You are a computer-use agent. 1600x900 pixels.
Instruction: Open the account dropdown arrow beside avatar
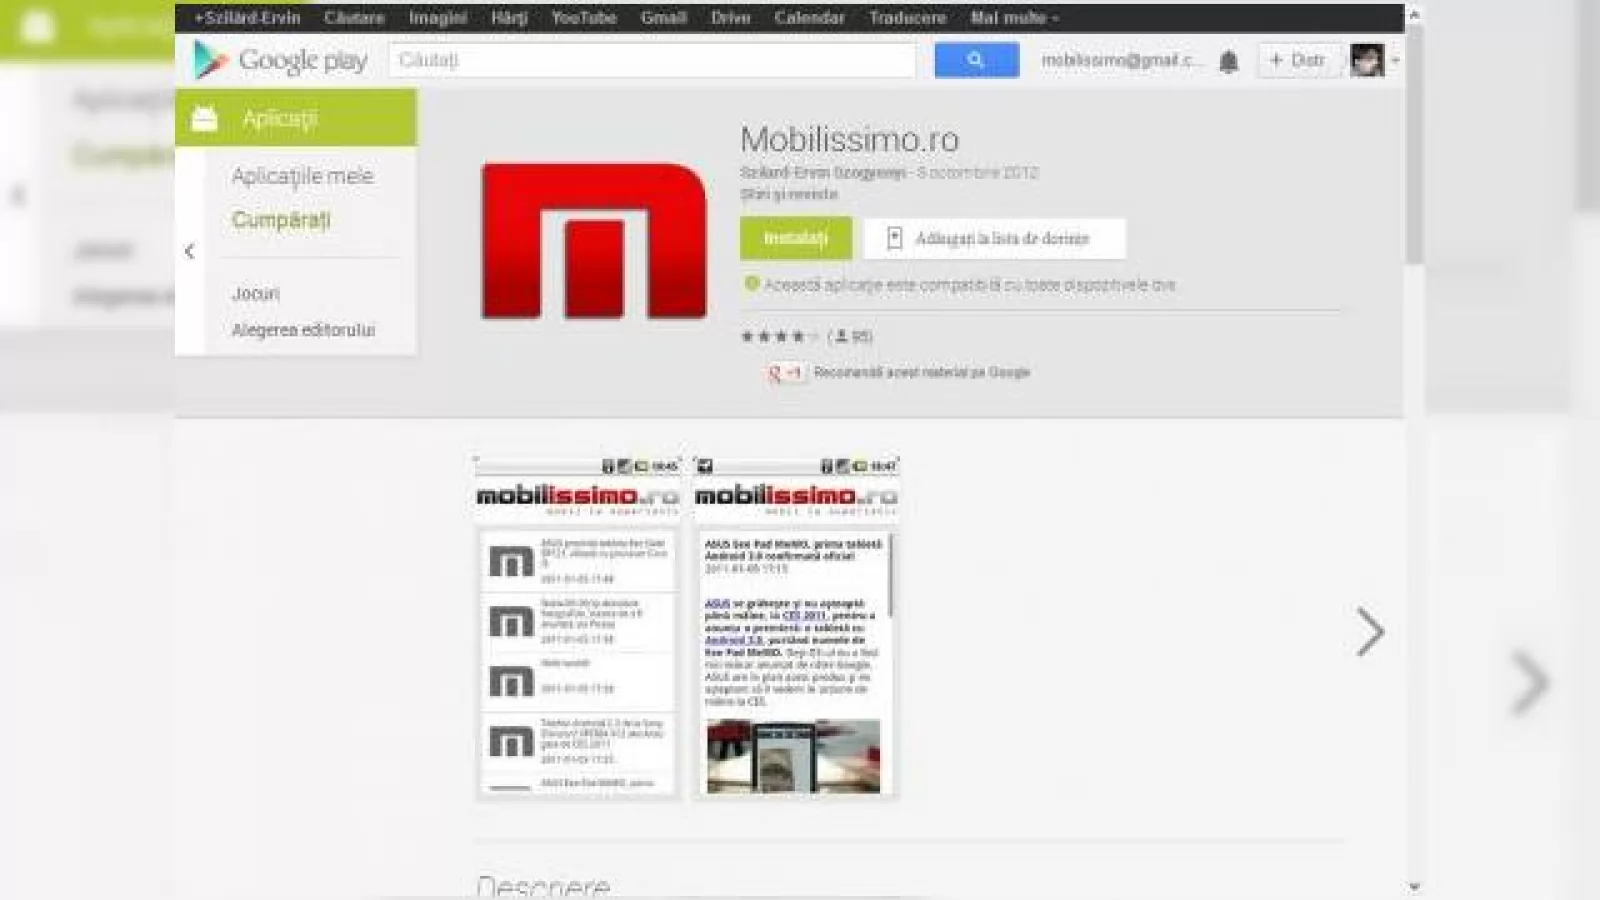(1395, 60)
